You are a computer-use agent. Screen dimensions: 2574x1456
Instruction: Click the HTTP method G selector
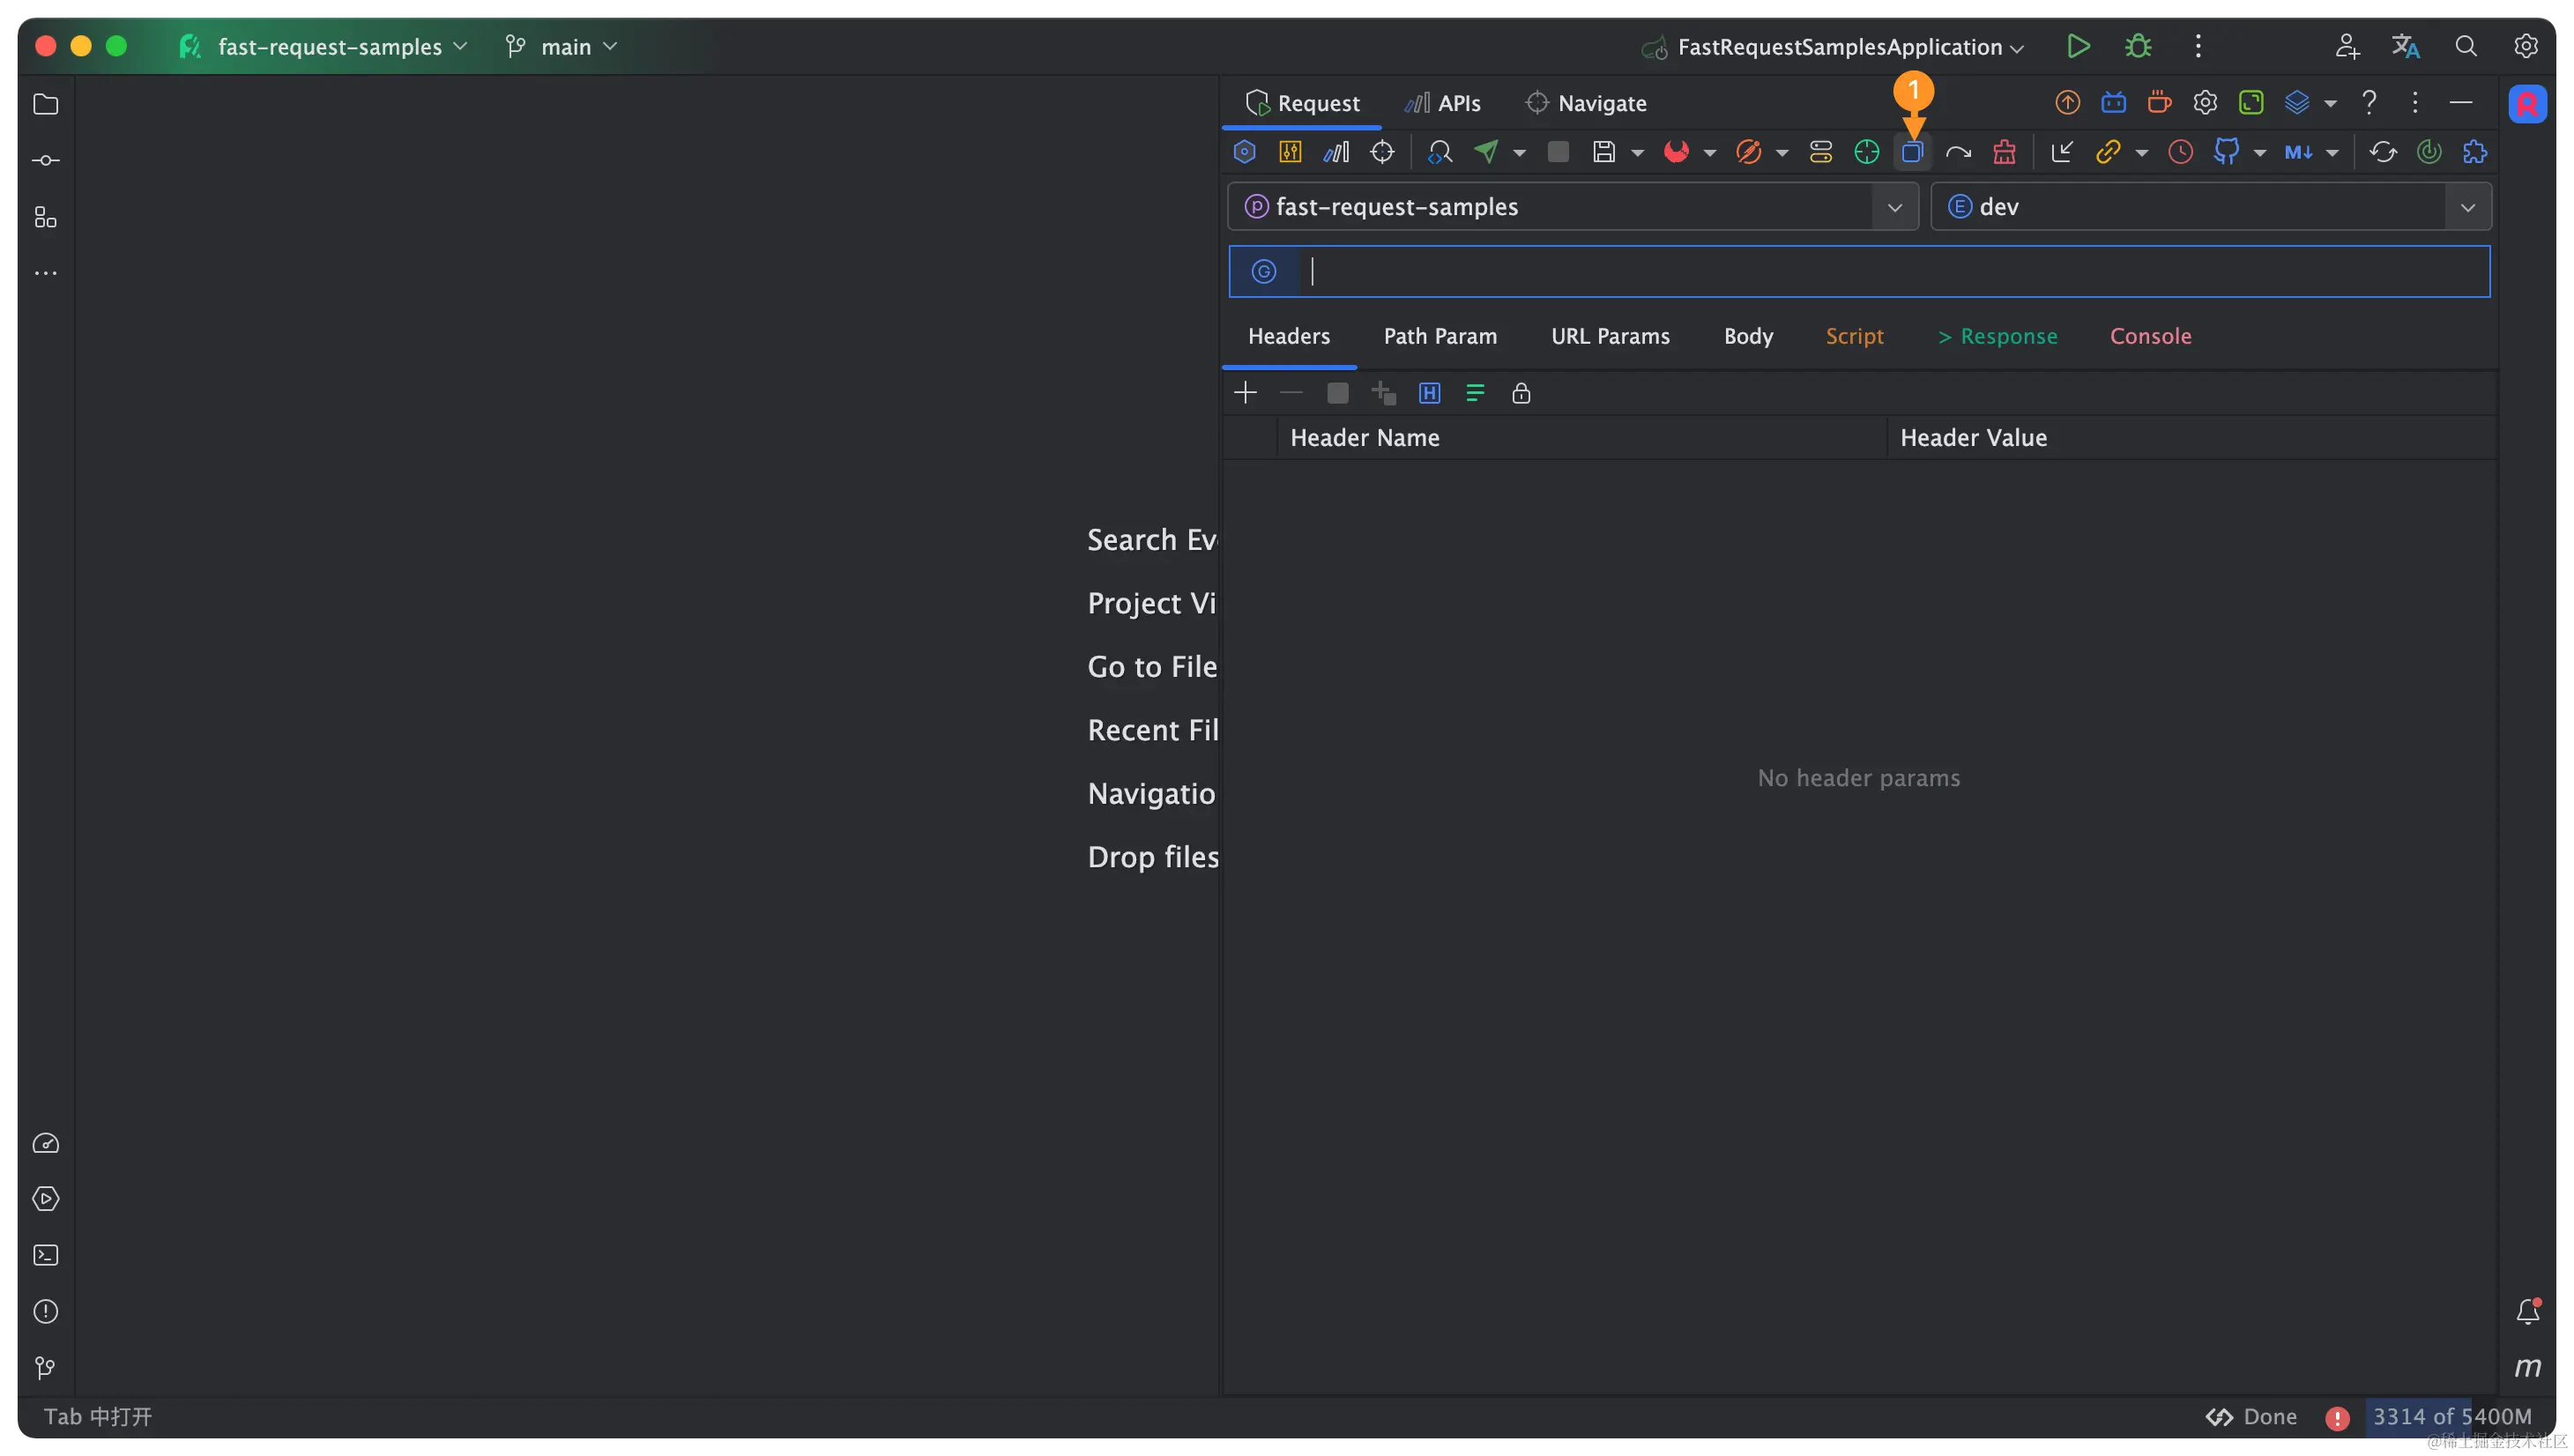pyautogui.click(x=1264, y=271)
